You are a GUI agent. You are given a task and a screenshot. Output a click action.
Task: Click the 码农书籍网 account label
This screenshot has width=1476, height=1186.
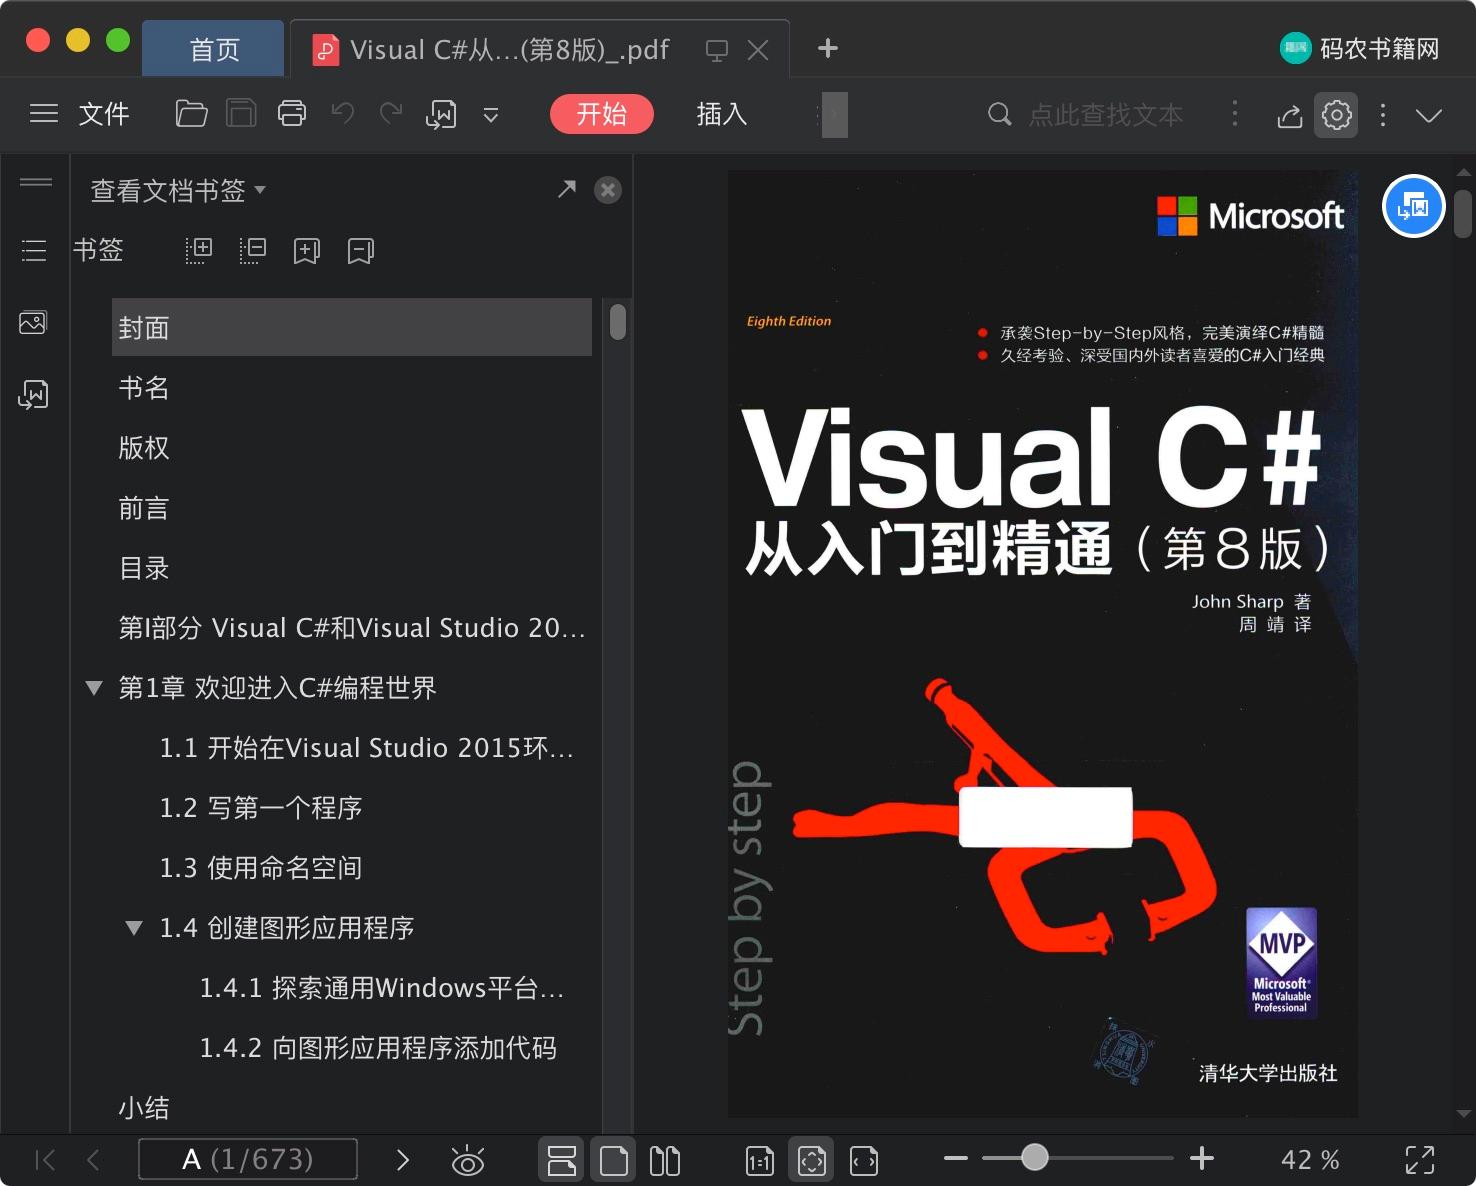click(x=1379, y=48)
